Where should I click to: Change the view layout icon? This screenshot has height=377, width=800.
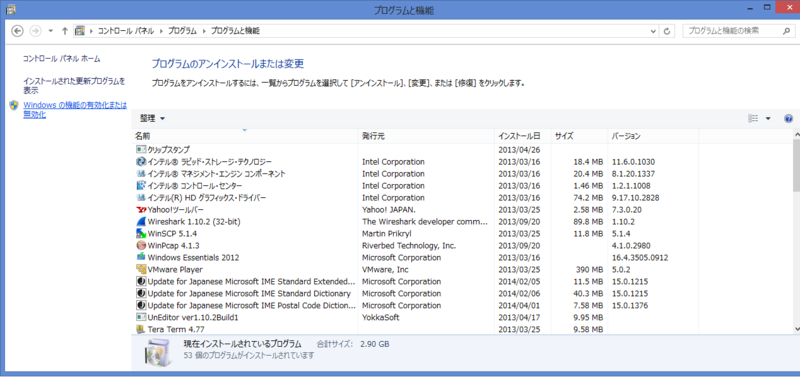(753, 118)
